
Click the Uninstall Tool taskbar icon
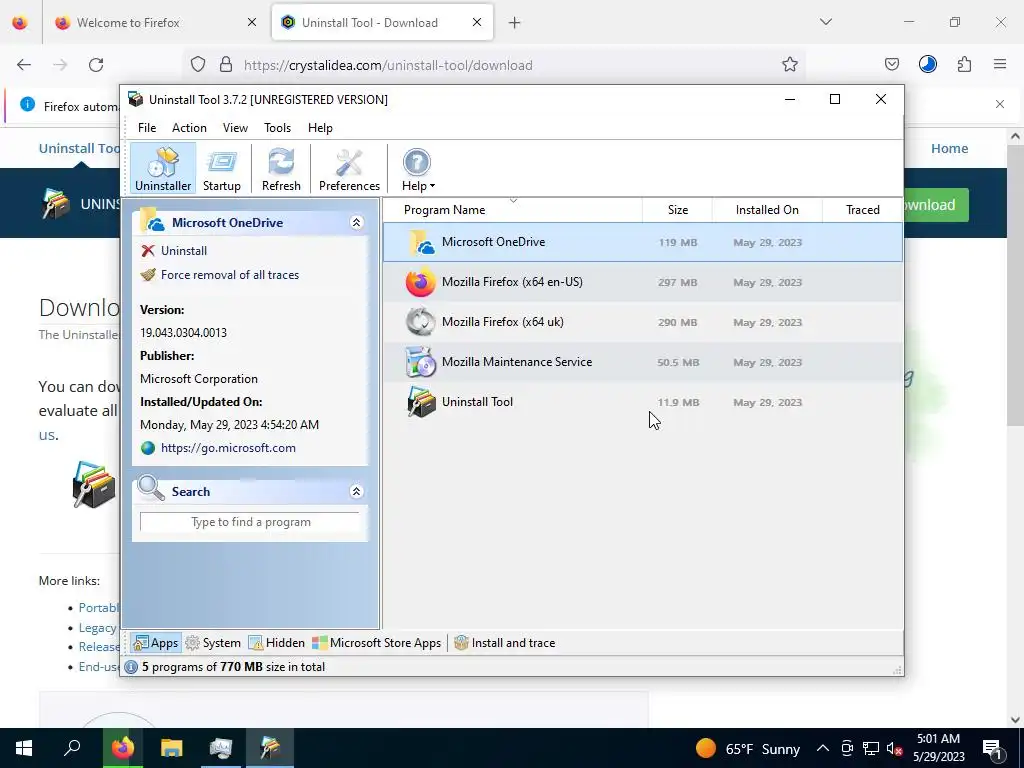270,748
